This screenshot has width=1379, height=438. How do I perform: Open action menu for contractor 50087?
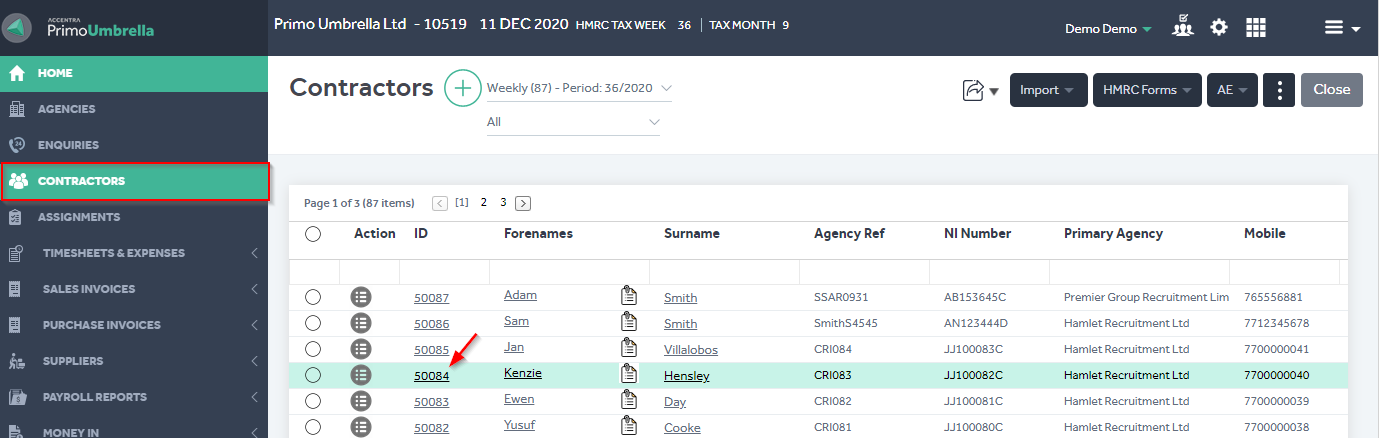click(361, 296)
